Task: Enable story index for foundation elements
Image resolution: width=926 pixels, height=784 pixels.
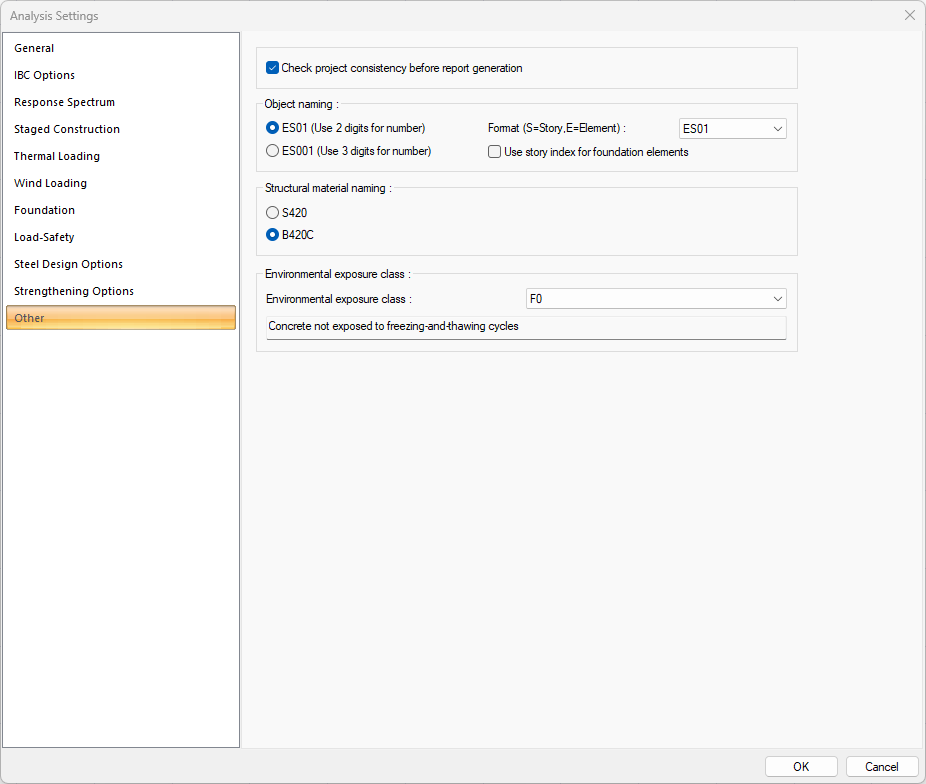Action: (x=494, y=152)
